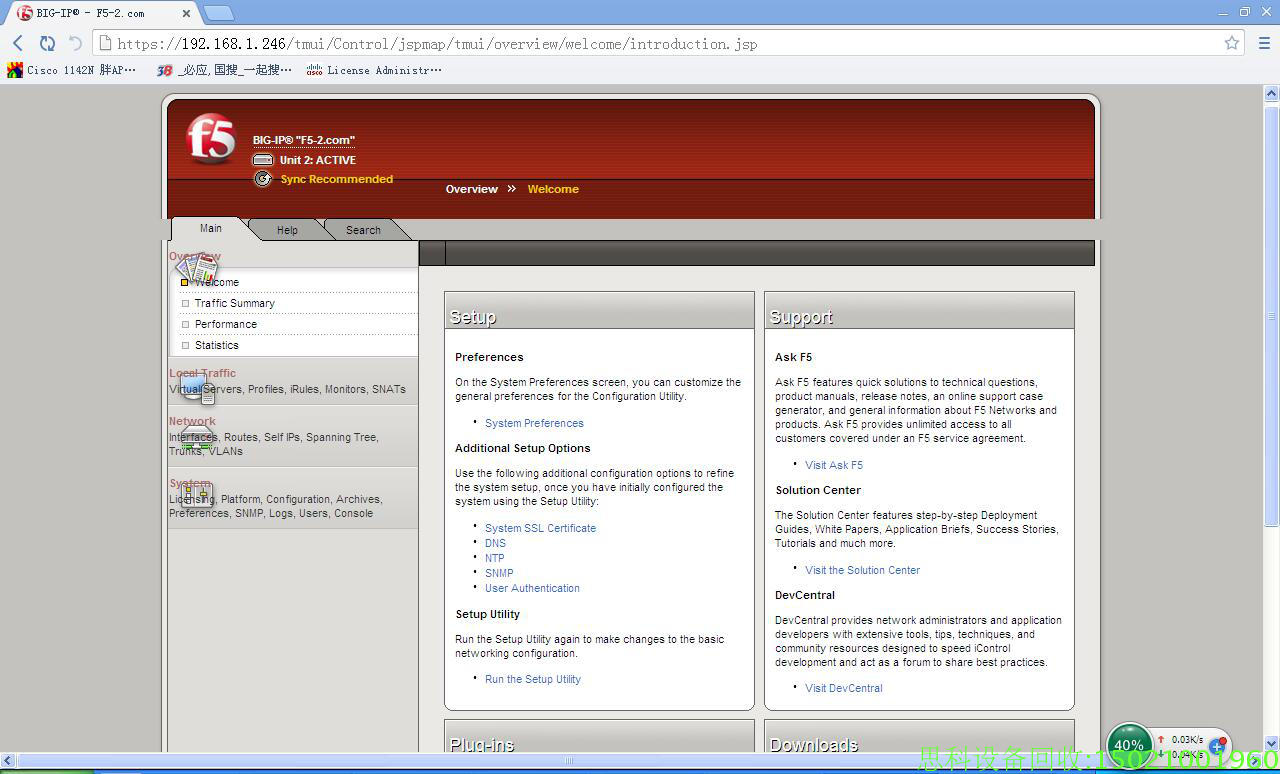
Task: Open the System section icon
Action: pyautogui.click(x=197, y=495)
